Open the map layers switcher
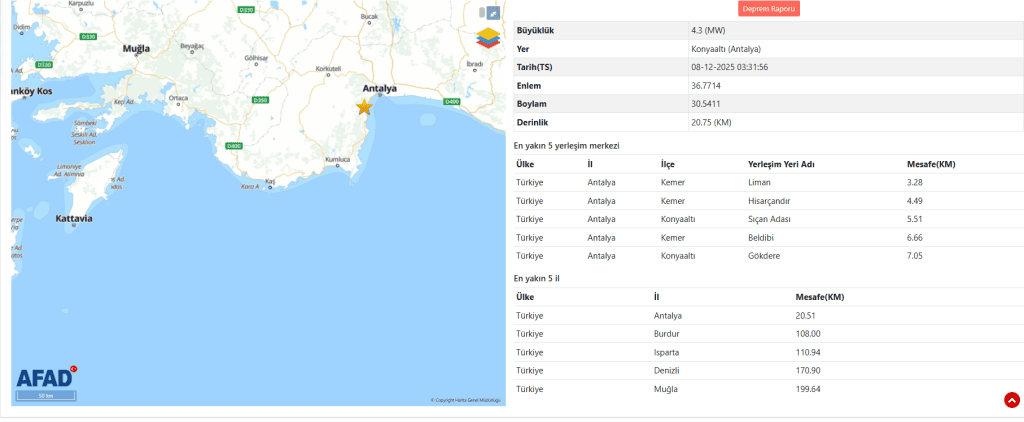 pos(488,38)
